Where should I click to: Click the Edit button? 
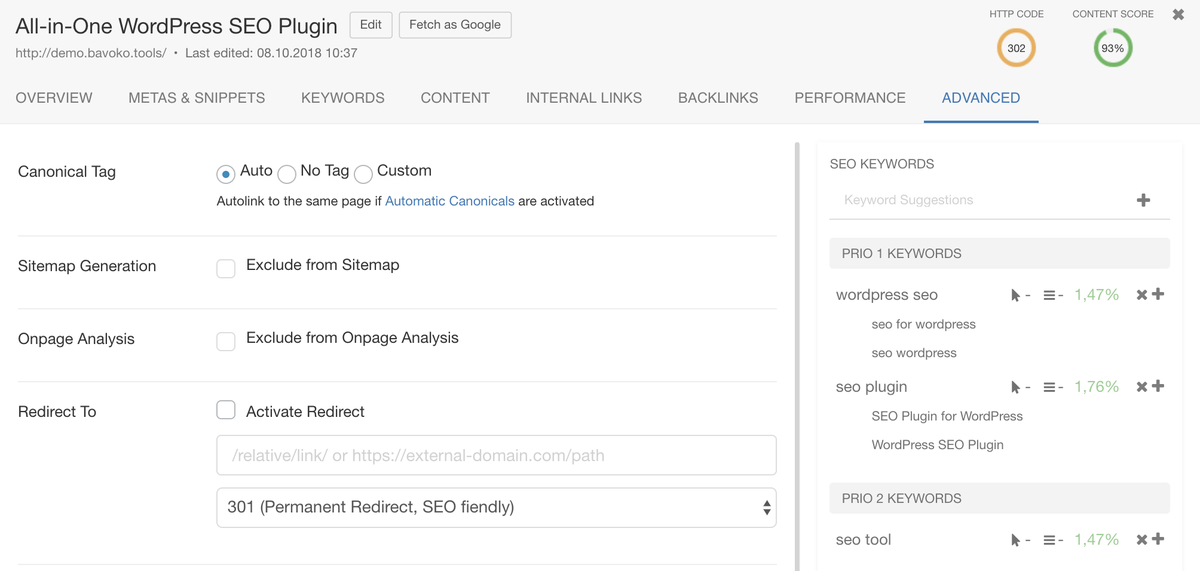pos(371,25)
